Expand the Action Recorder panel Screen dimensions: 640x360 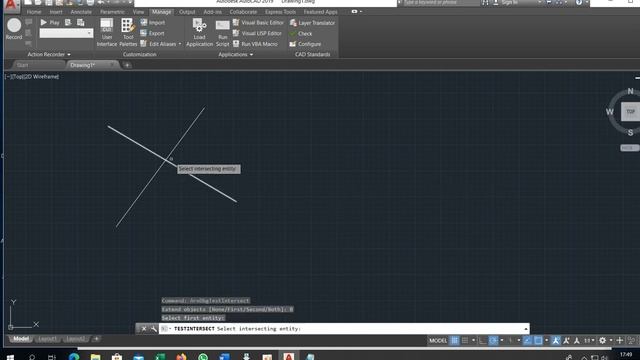(x=49, y=54)
